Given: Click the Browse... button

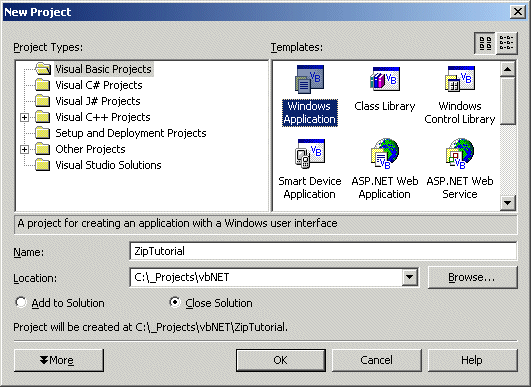Looking at the screenshot, I should click(x=472, y=277).
